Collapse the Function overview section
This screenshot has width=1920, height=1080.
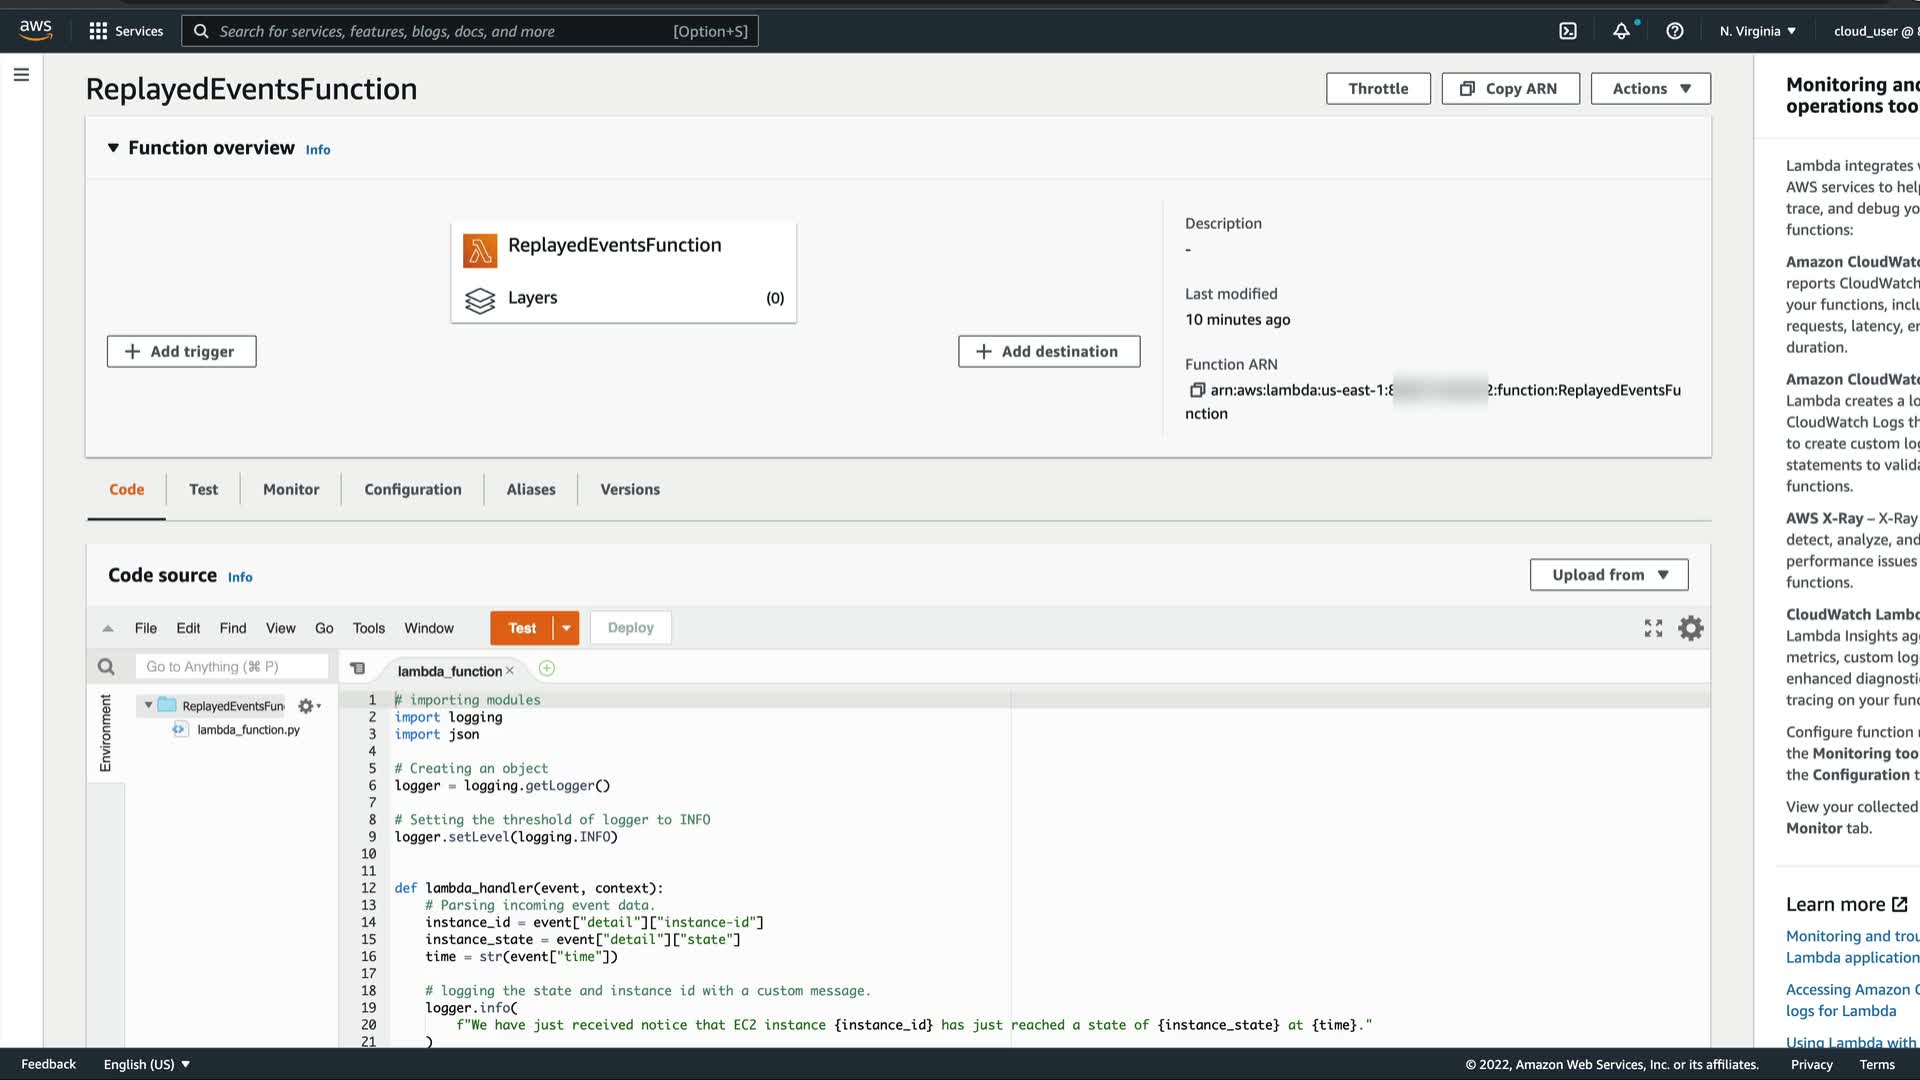point(113,148)
